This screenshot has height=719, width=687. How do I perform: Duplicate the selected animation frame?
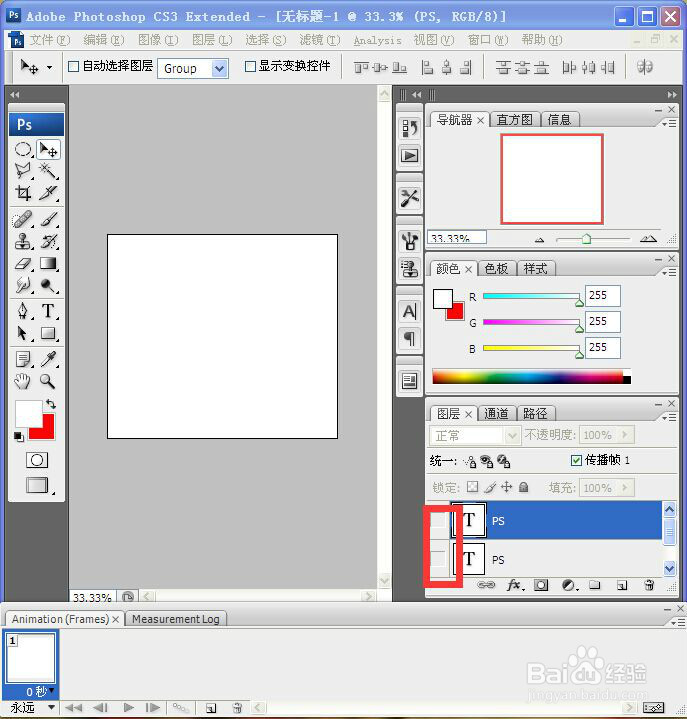tap(211, 708)
